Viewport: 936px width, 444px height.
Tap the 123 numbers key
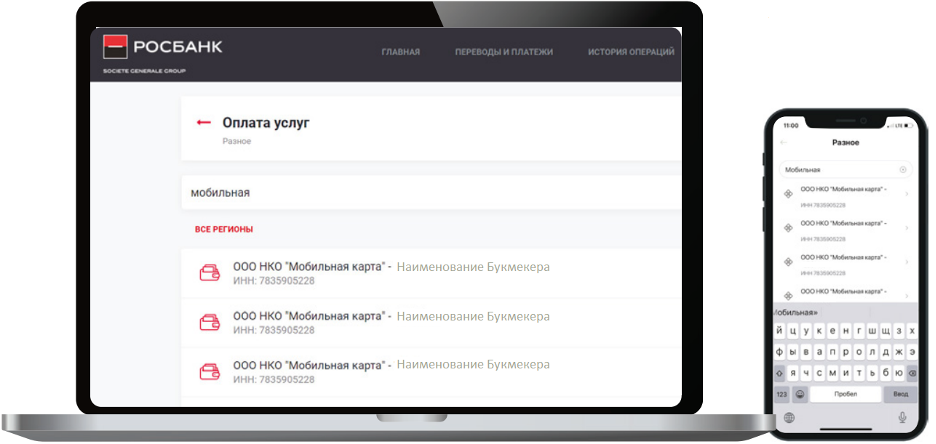click(781, 394)
